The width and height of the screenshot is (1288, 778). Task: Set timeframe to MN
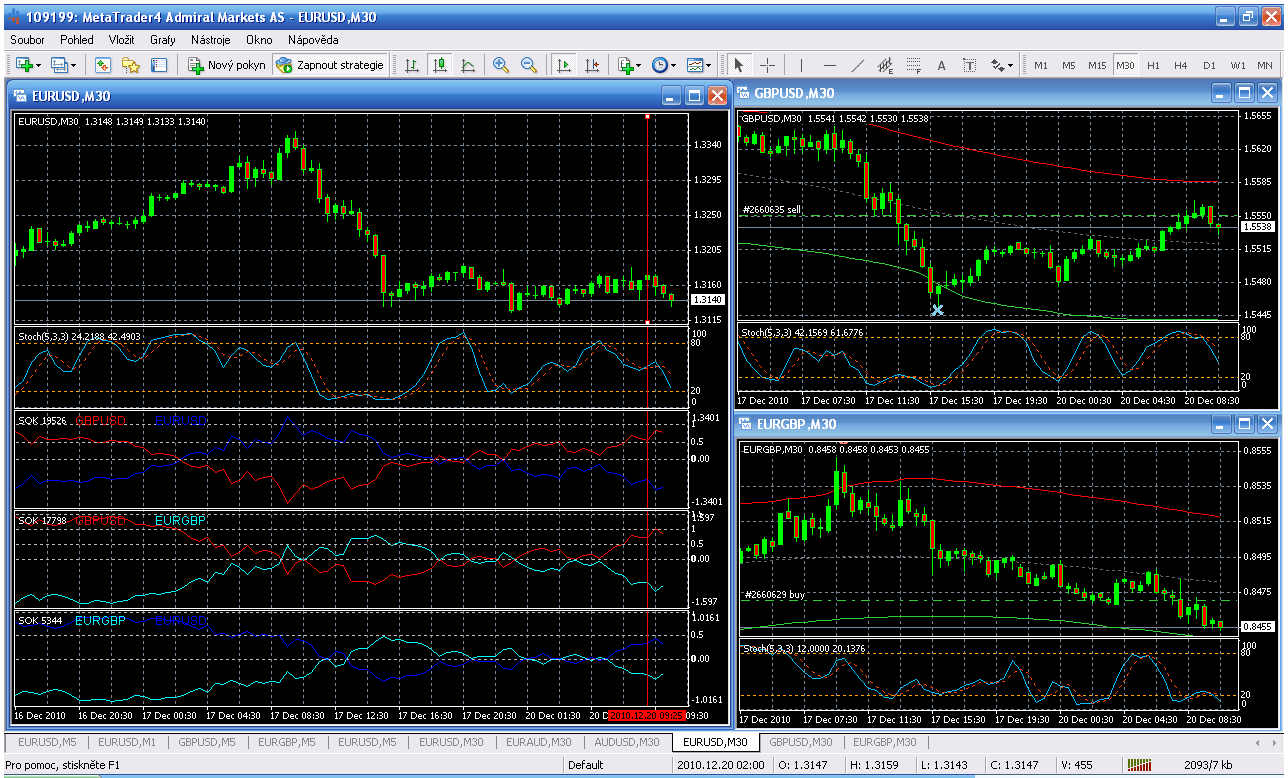click(x=1265, y=65)
